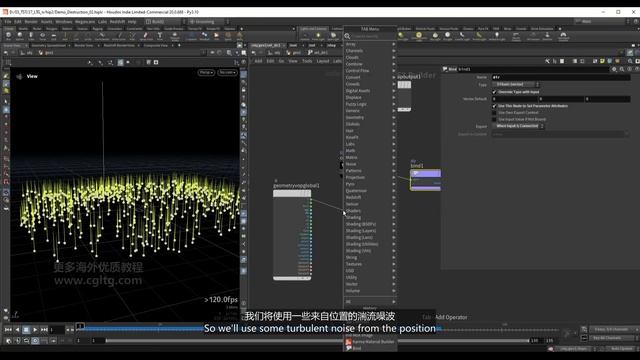The height and width of the screenshot is (360, 640).
Task: Open the Redshift menu
Action: (117, 22)
